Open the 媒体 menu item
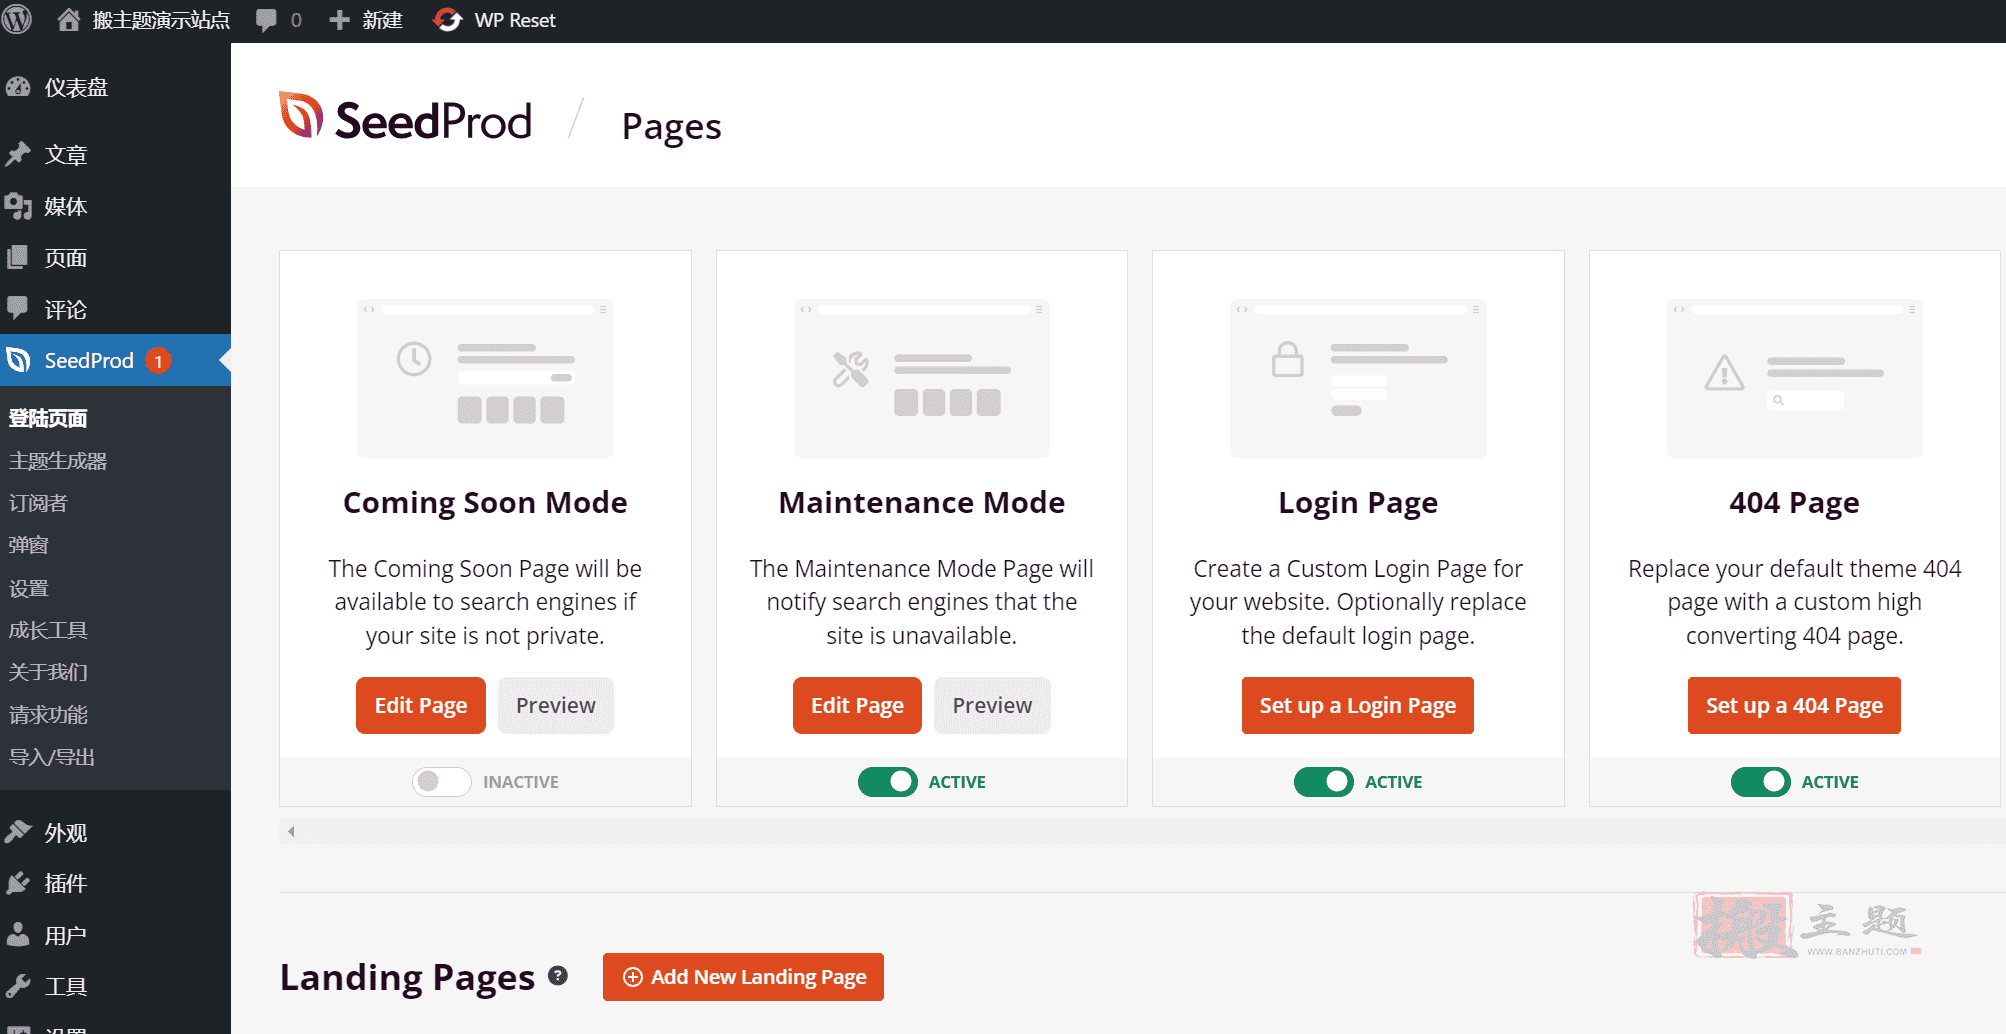The image size is (2006, 1034). coord(115,207)
